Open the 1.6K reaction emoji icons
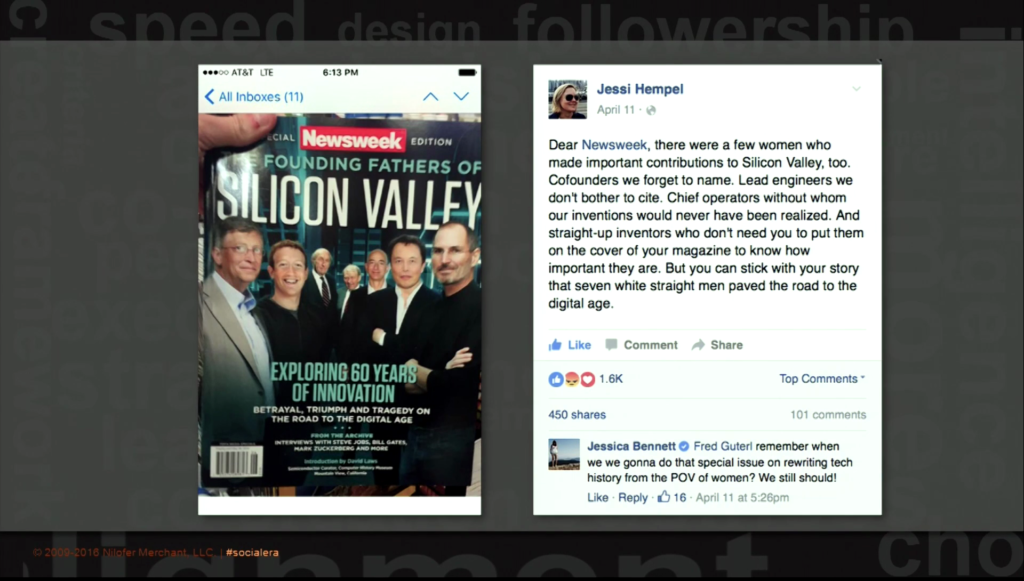 [x=571, y=379]
